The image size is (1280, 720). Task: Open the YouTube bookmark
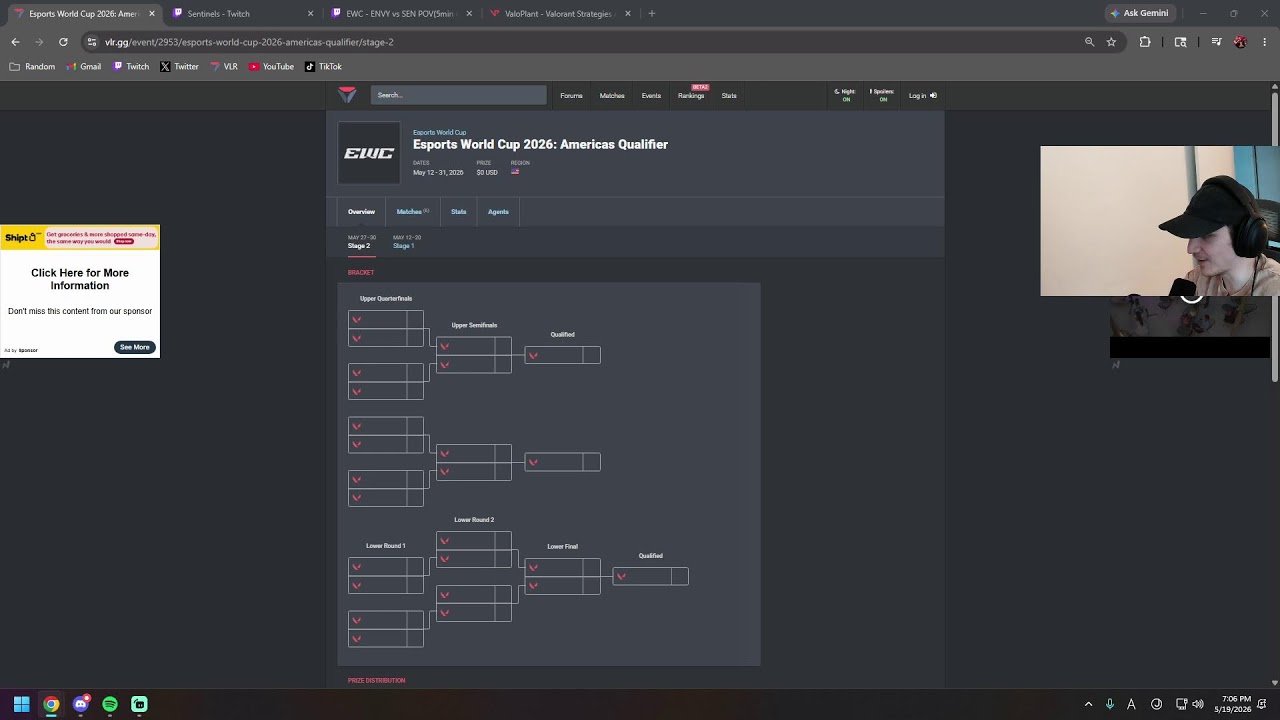pos(272,67)
